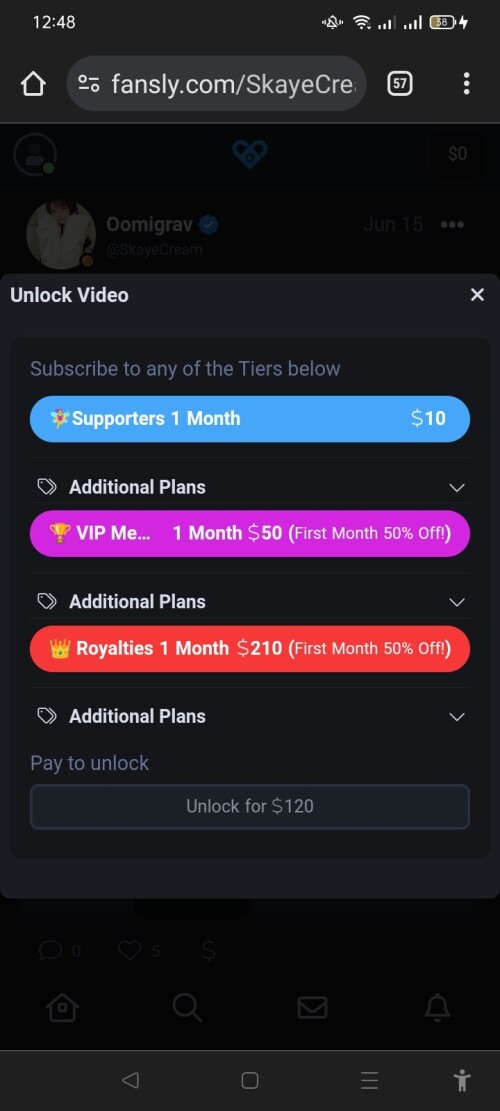Tap the Android back navigation button
The width and height of the screenshot is (500, 1111).
[130, 1080]
